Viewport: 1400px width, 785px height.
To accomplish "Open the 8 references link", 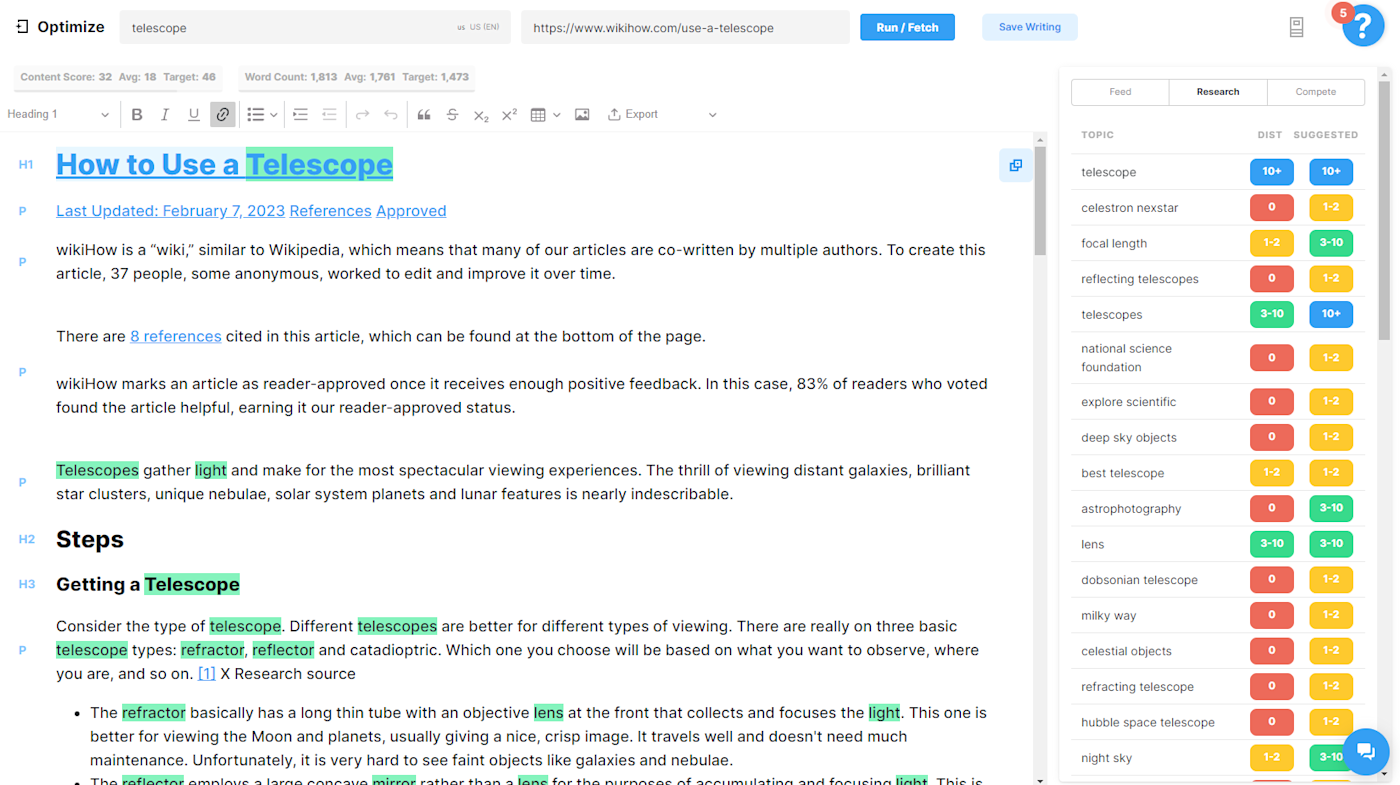I will click(x=176, y=336).
